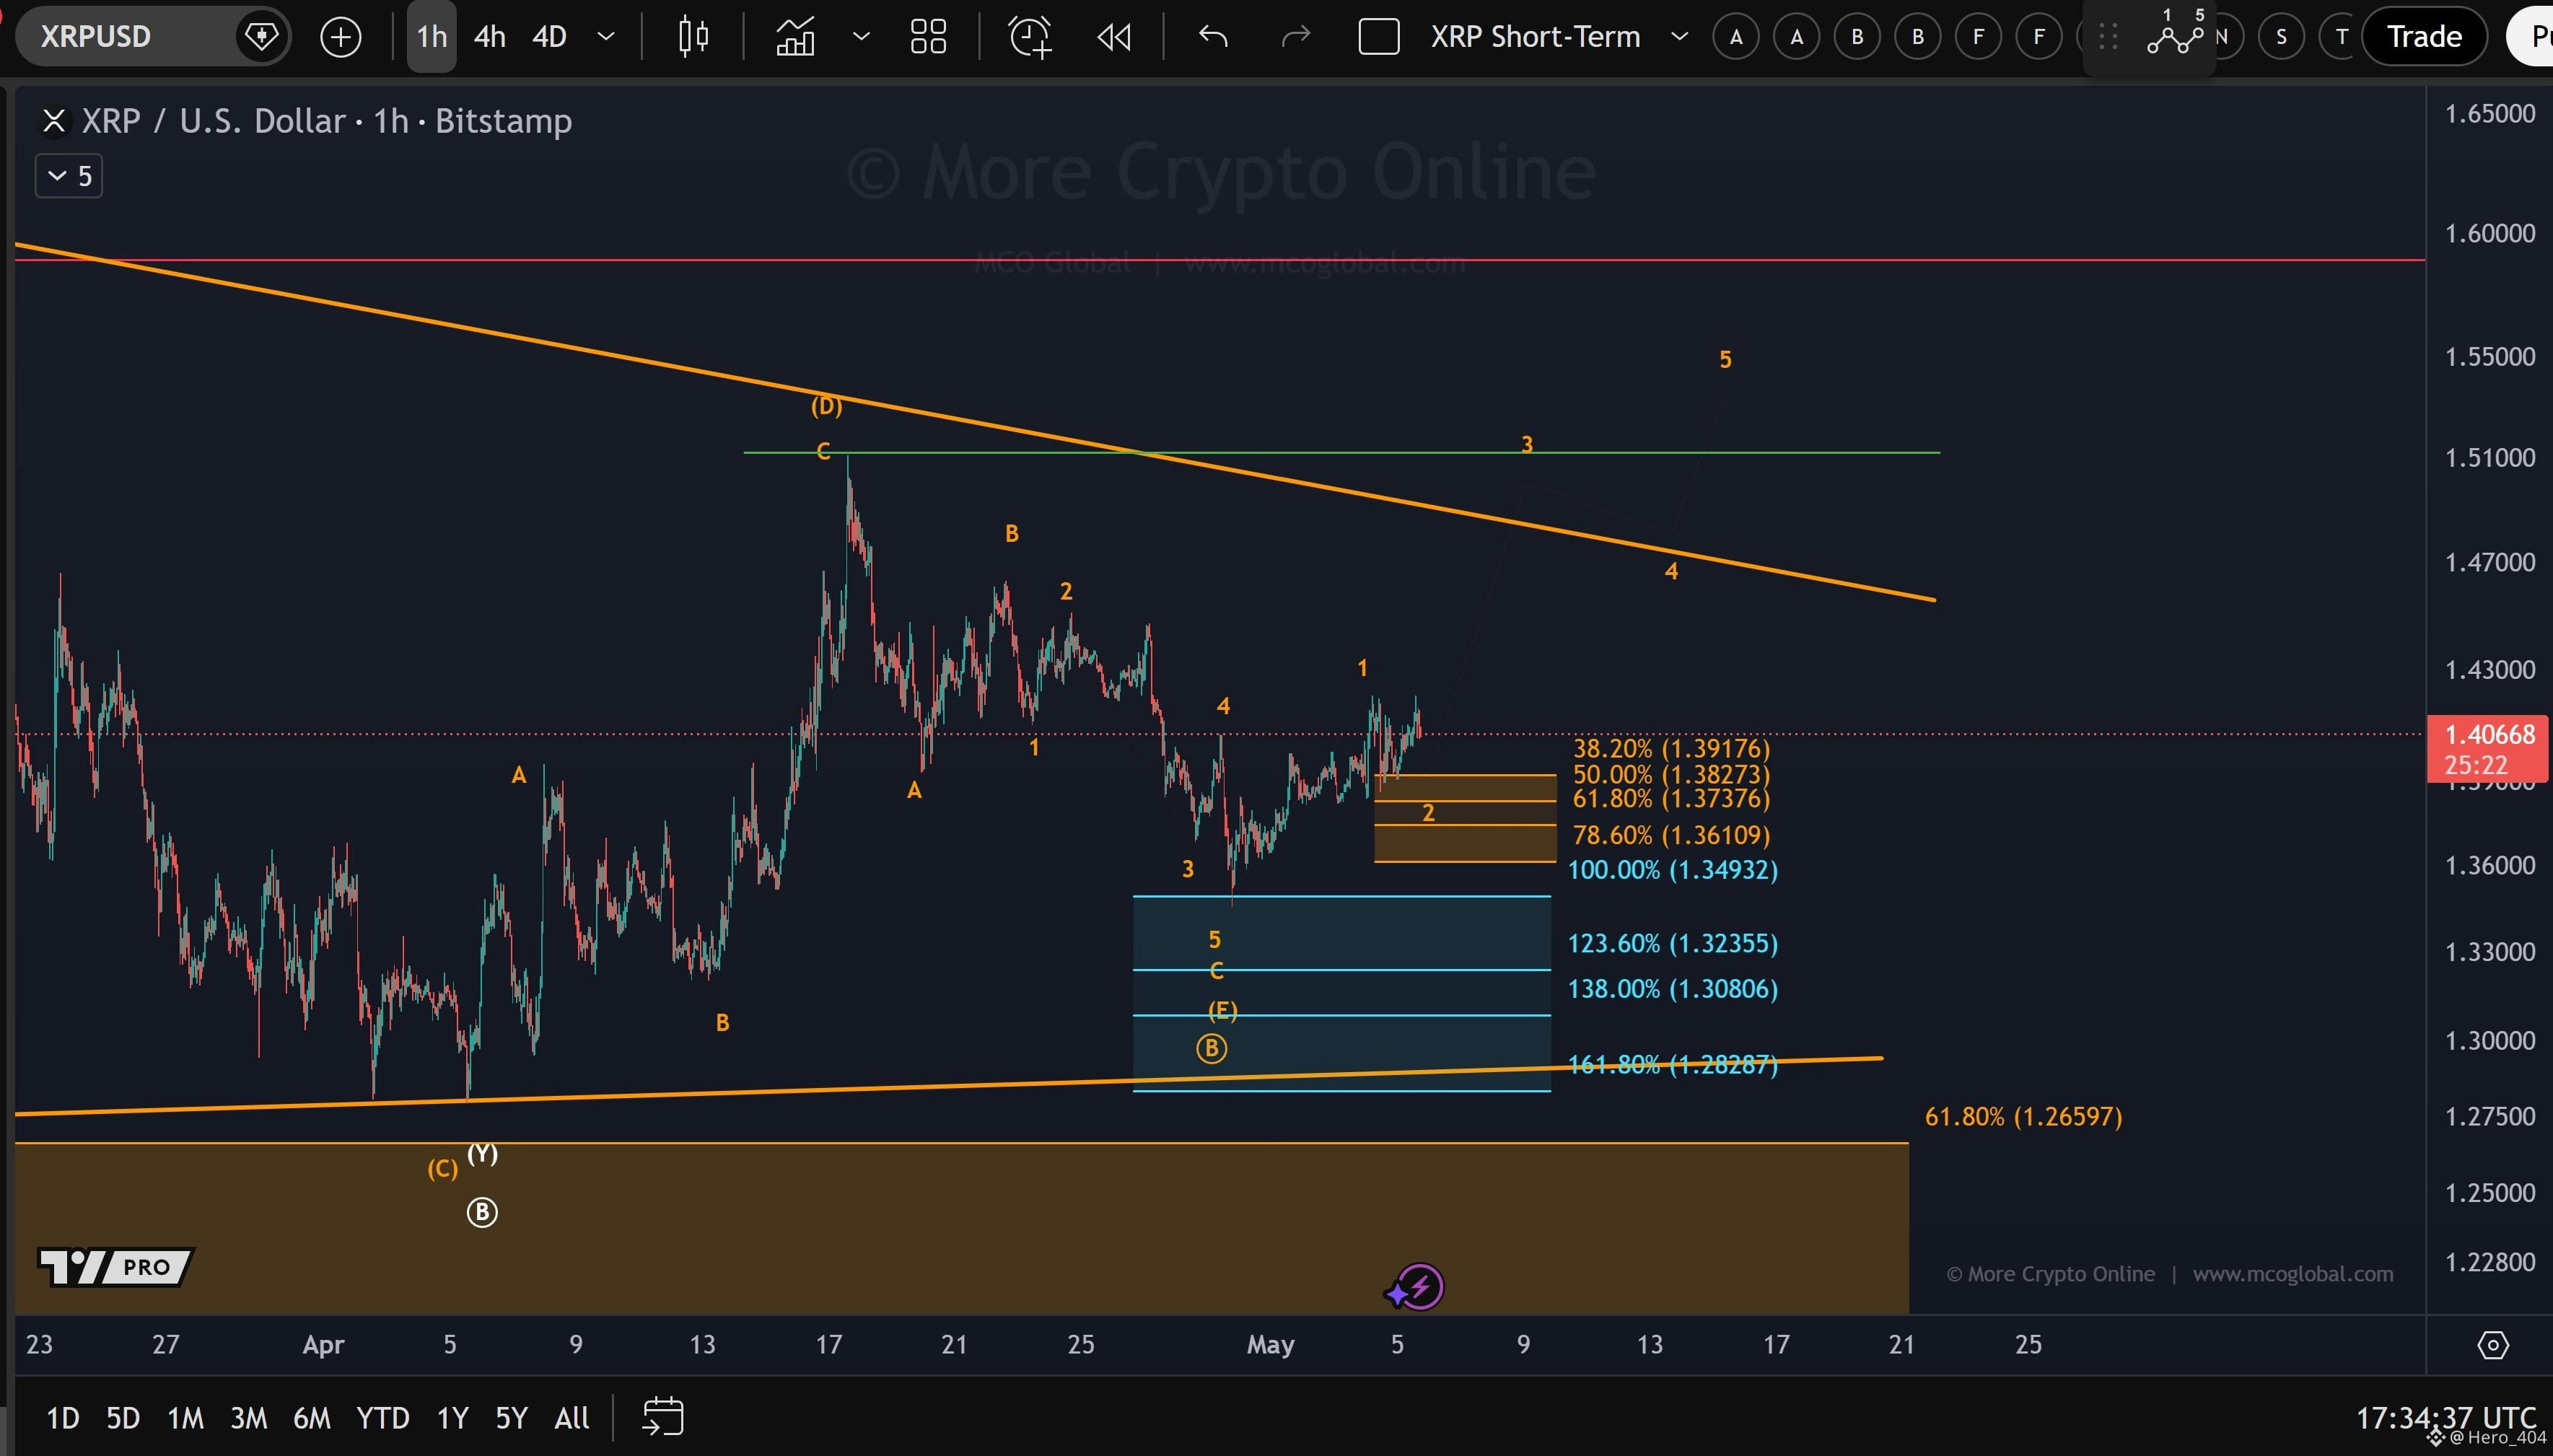2553x1456 pixels.
Task: Expand the collapsed indicators legend showing 5
Action: click(69, 176)
